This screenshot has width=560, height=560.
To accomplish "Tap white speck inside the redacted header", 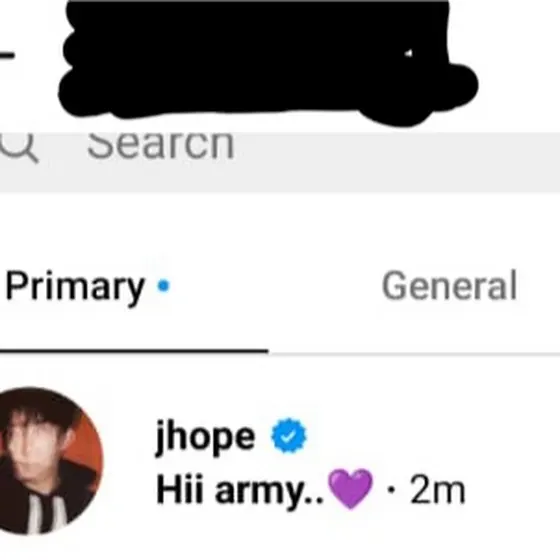I will pyautogui.click(x=409, y=54).
